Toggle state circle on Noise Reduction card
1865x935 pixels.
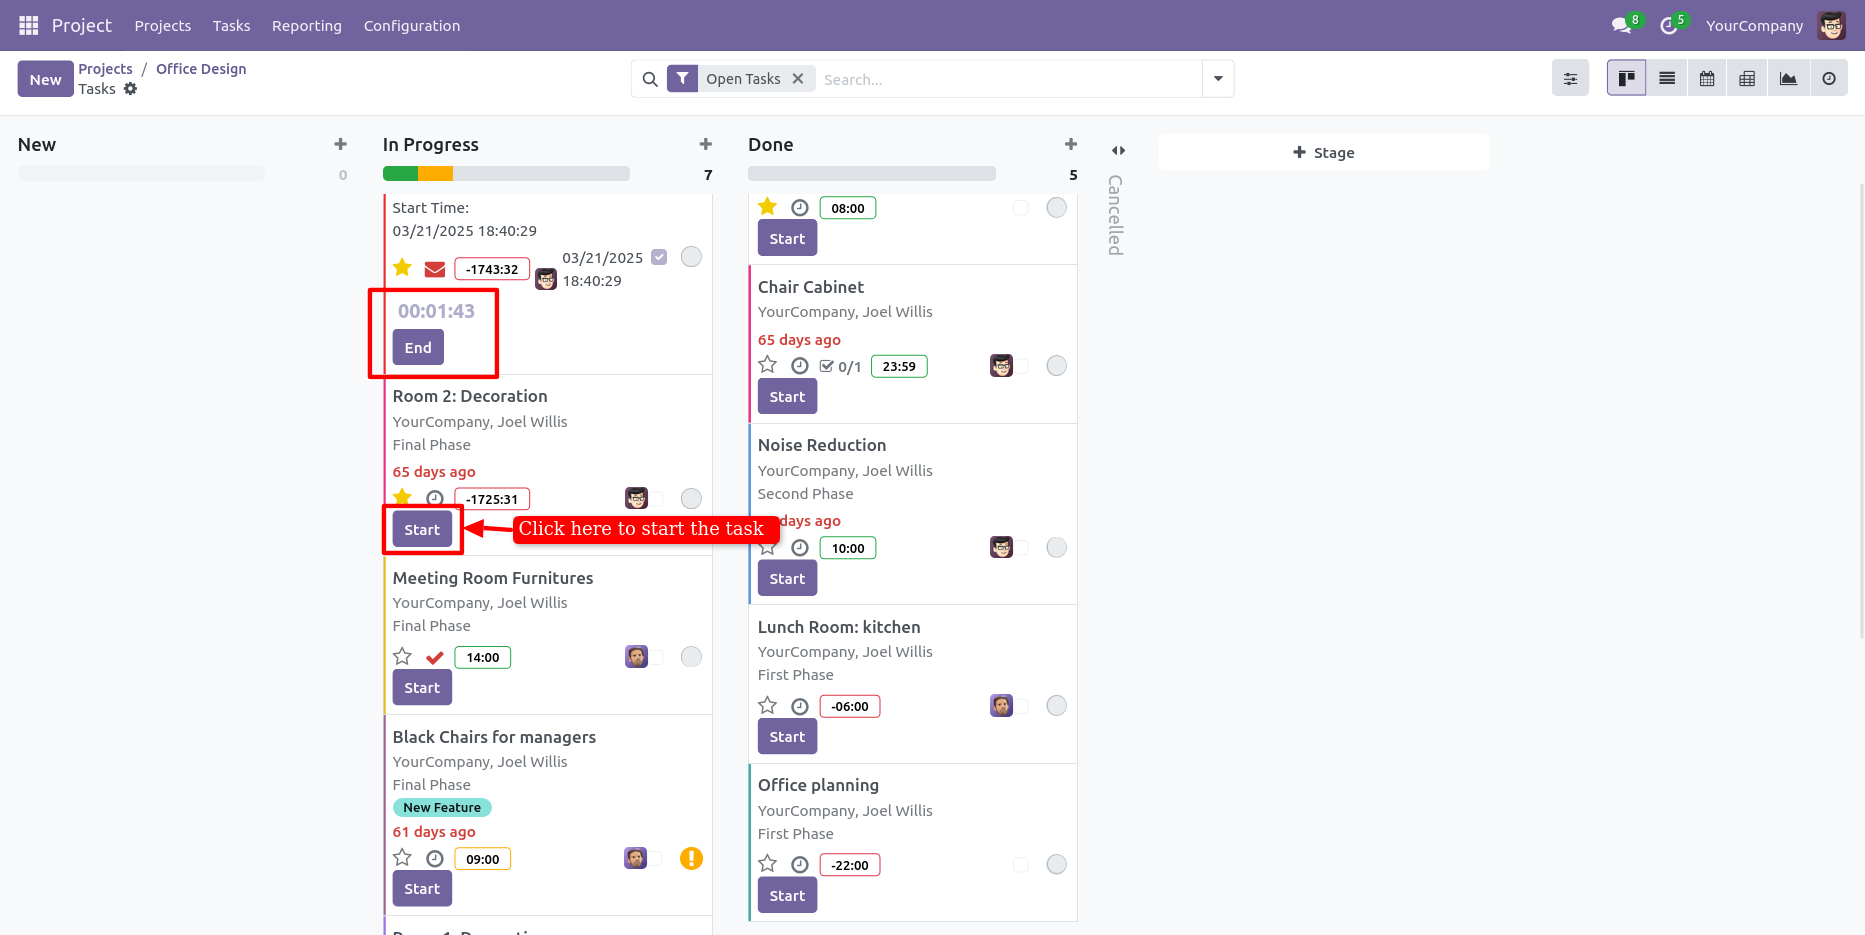tap(1056, 547)
